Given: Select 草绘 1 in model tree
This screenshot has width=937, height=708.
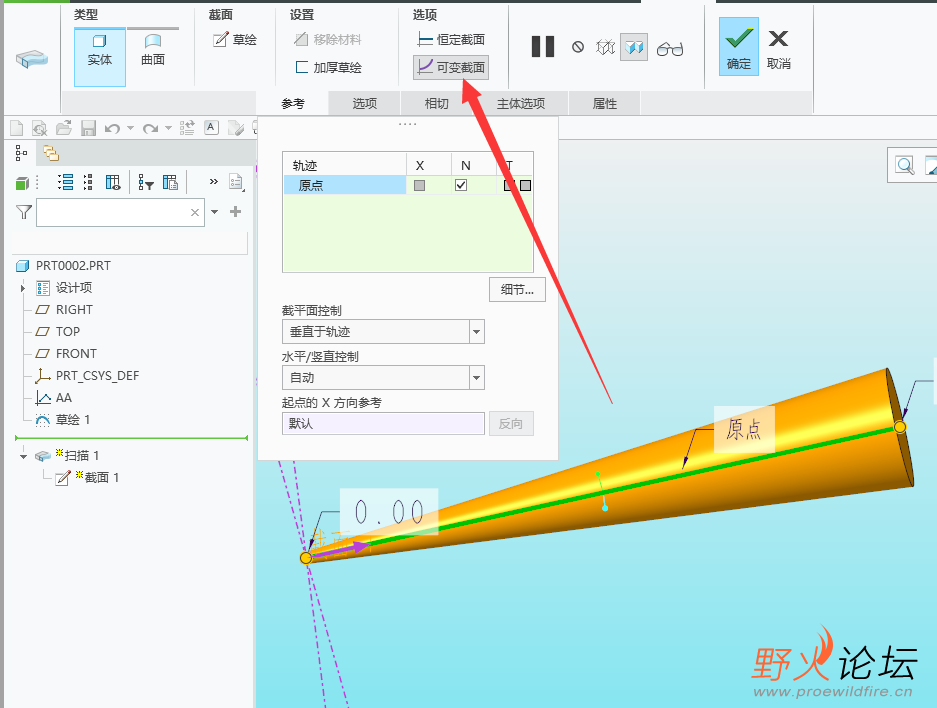Looking at the screenshot, I should (72, 420).
